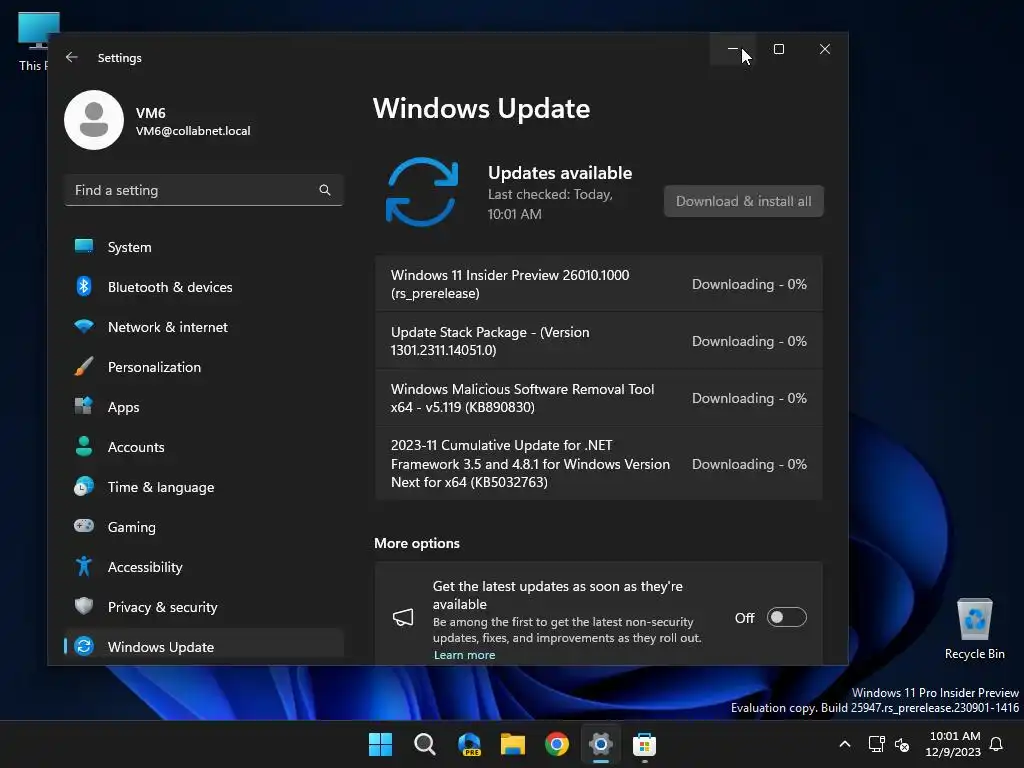This screenshot has height=768, width=1024.
Task: Launch Edge PRE browser from taskbar
Action: 469,744
